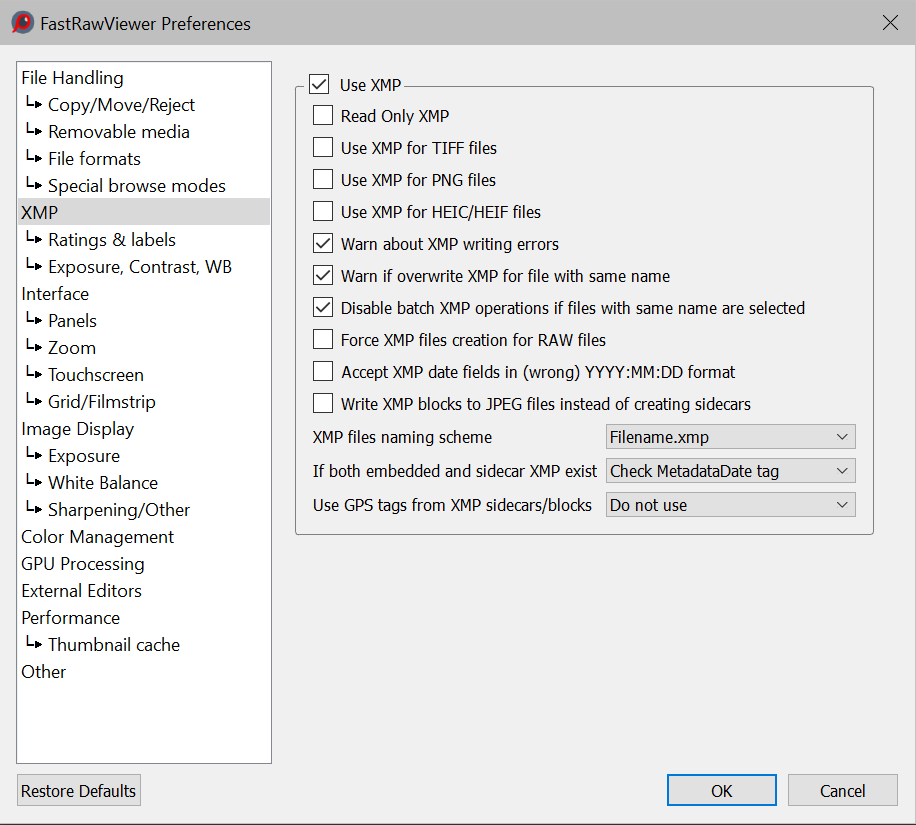Close the Preferences dialog window
The height and width of the screenshot is (825, 916).
tap(889, 23)
